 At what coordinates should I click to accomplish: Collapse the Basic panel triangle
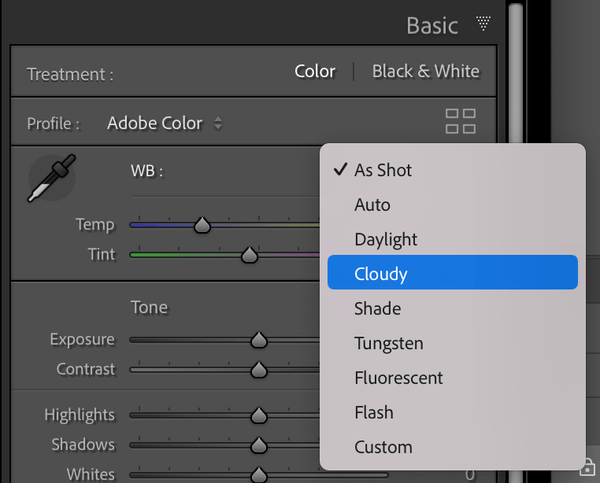[483, 23]
